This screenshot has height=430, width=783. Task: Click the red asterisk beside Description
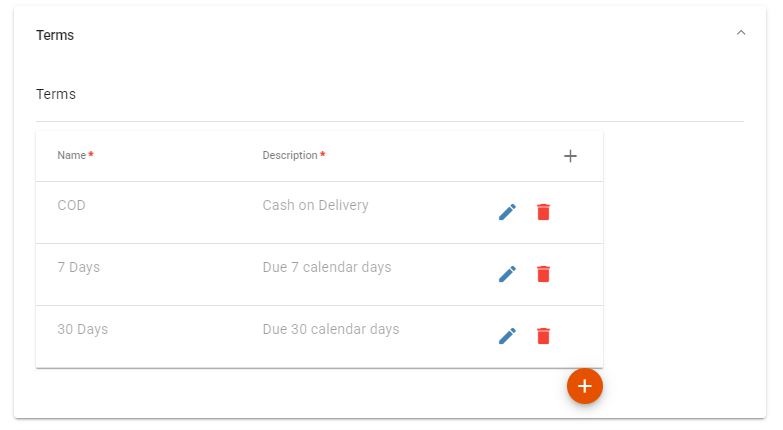point(323,154)
